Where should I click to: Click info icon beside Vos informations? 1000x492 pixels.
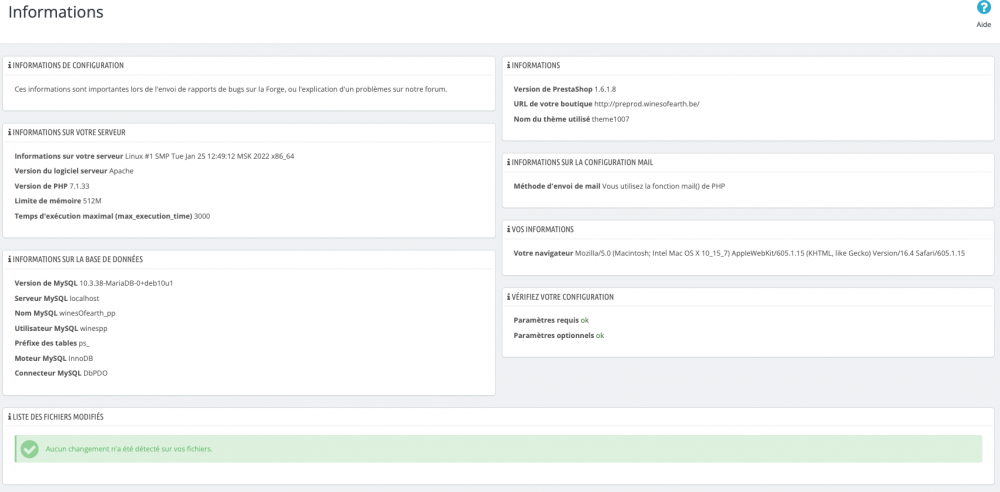509,229
